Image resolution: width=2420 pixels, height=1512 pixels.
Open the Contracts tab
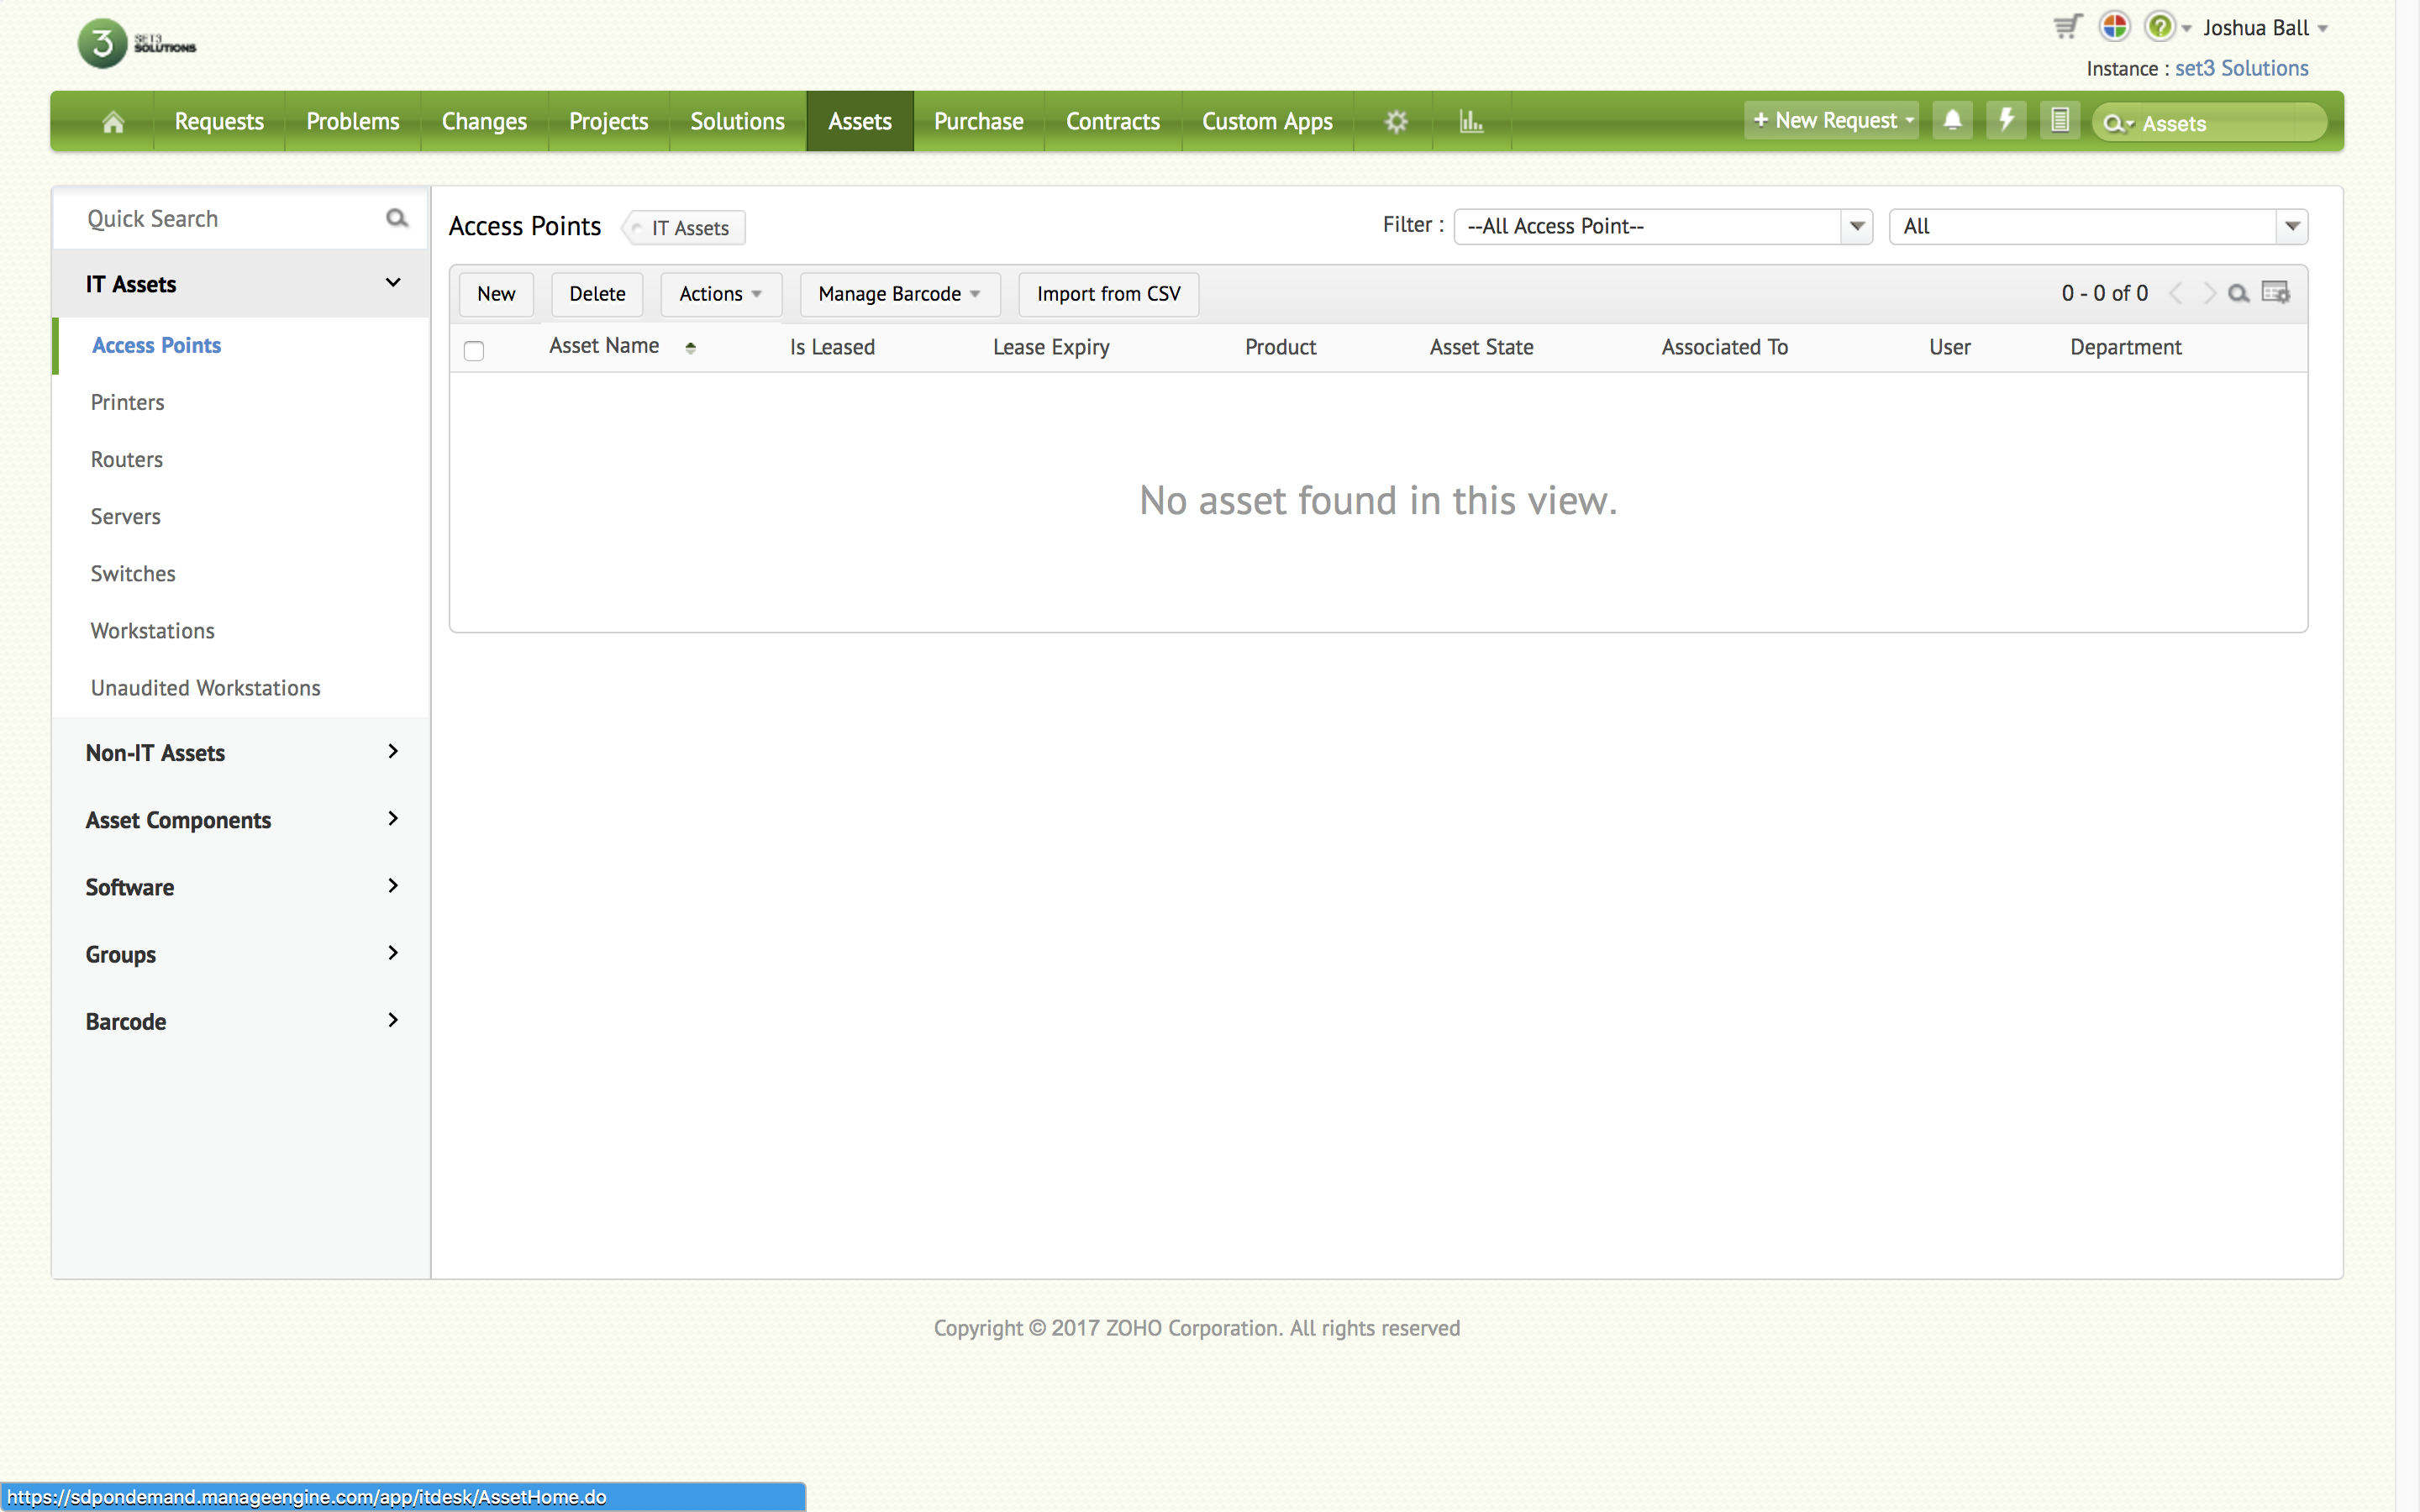click(1112, 122)
